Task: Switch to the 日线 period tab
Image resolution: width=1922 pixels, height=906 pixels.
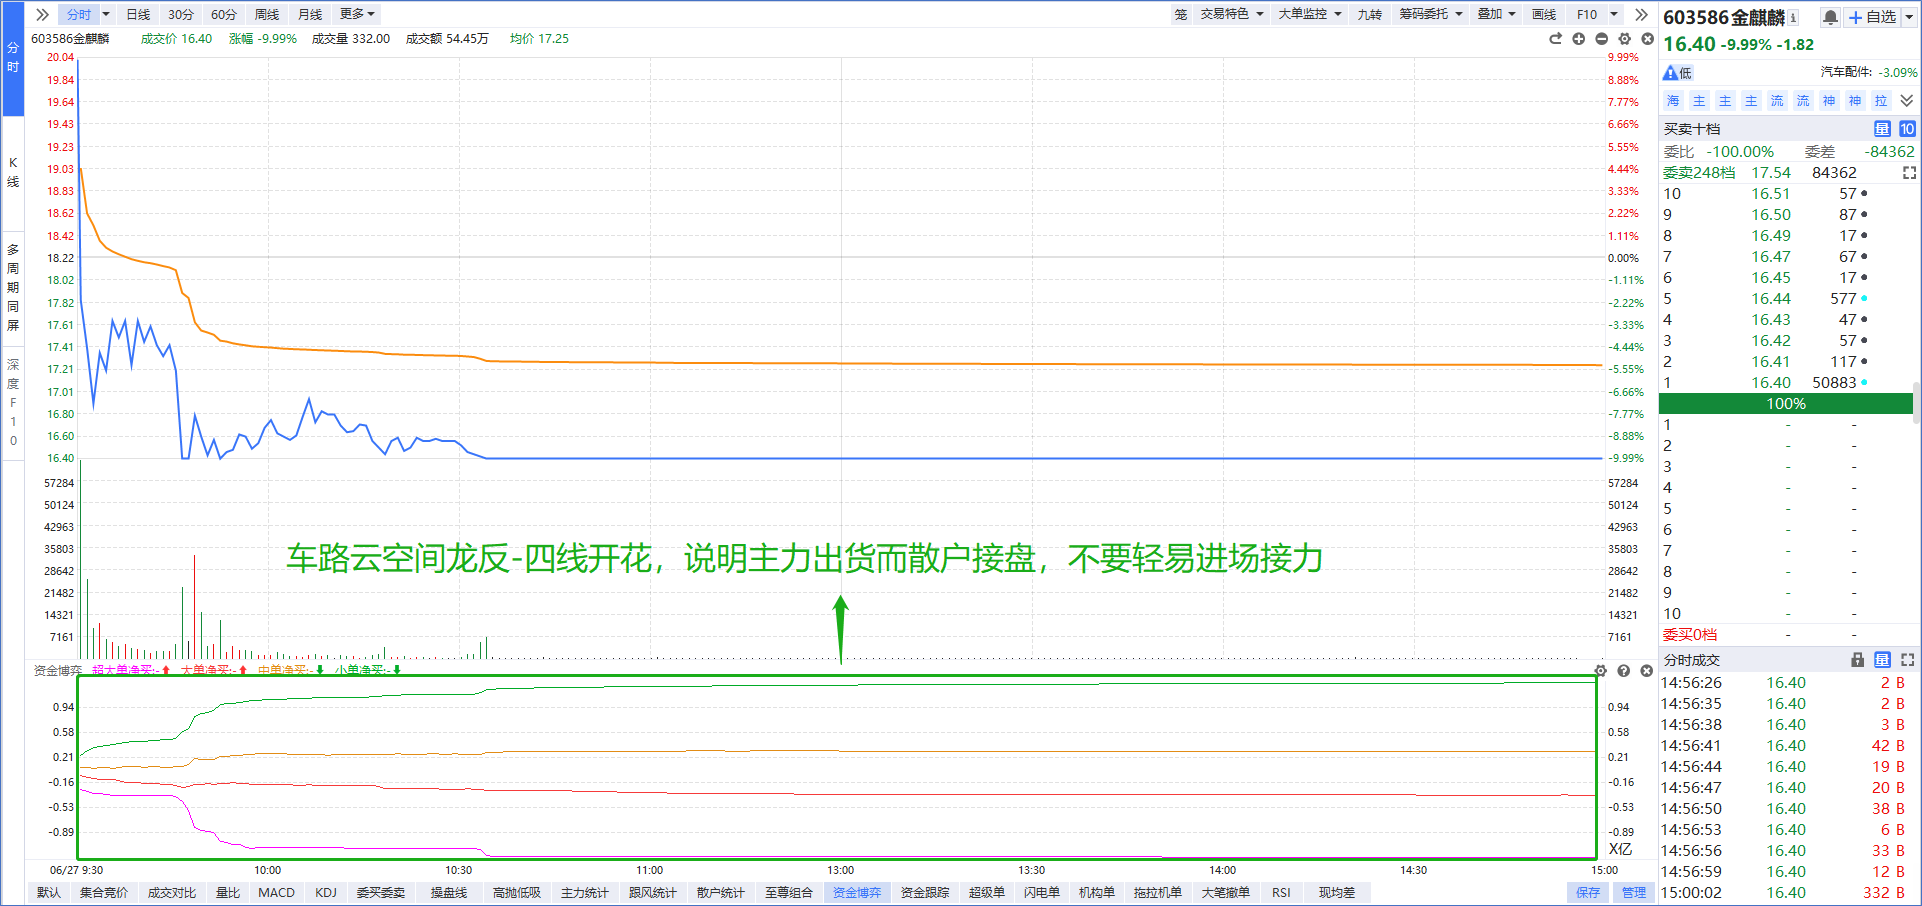Action: [138, 14]
